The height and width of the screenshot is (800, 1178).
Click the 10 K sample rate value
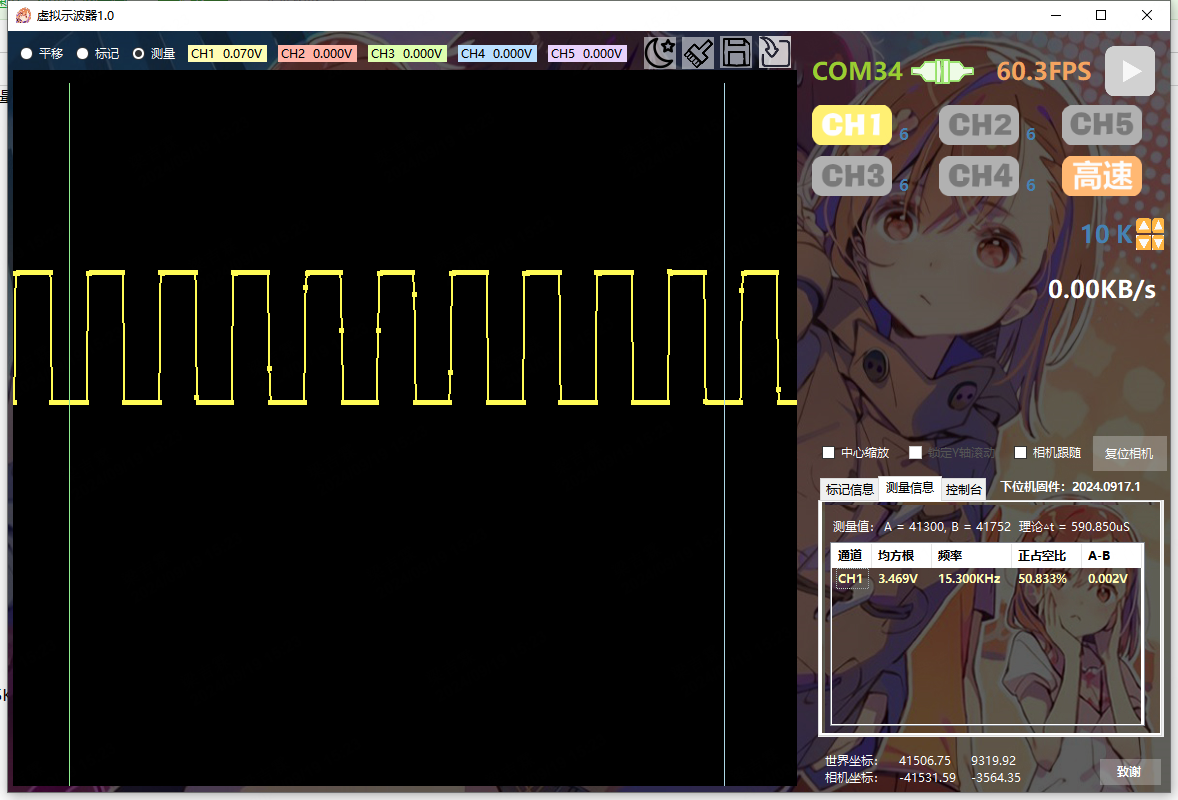click(1106, 234)
